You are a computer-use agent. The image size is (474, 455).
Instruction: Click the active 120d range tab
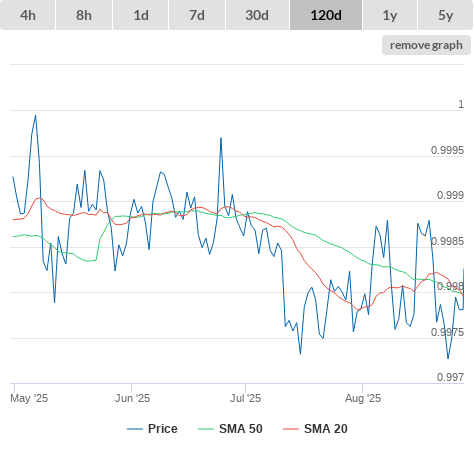[326, 15]
